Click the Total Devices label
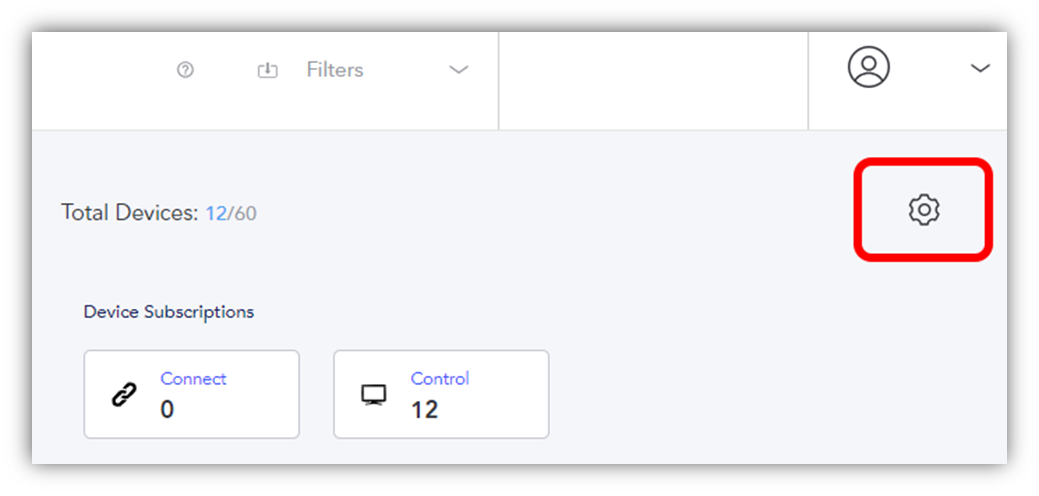This screenshot has height=496, width=1039. (x=130, y=213)
